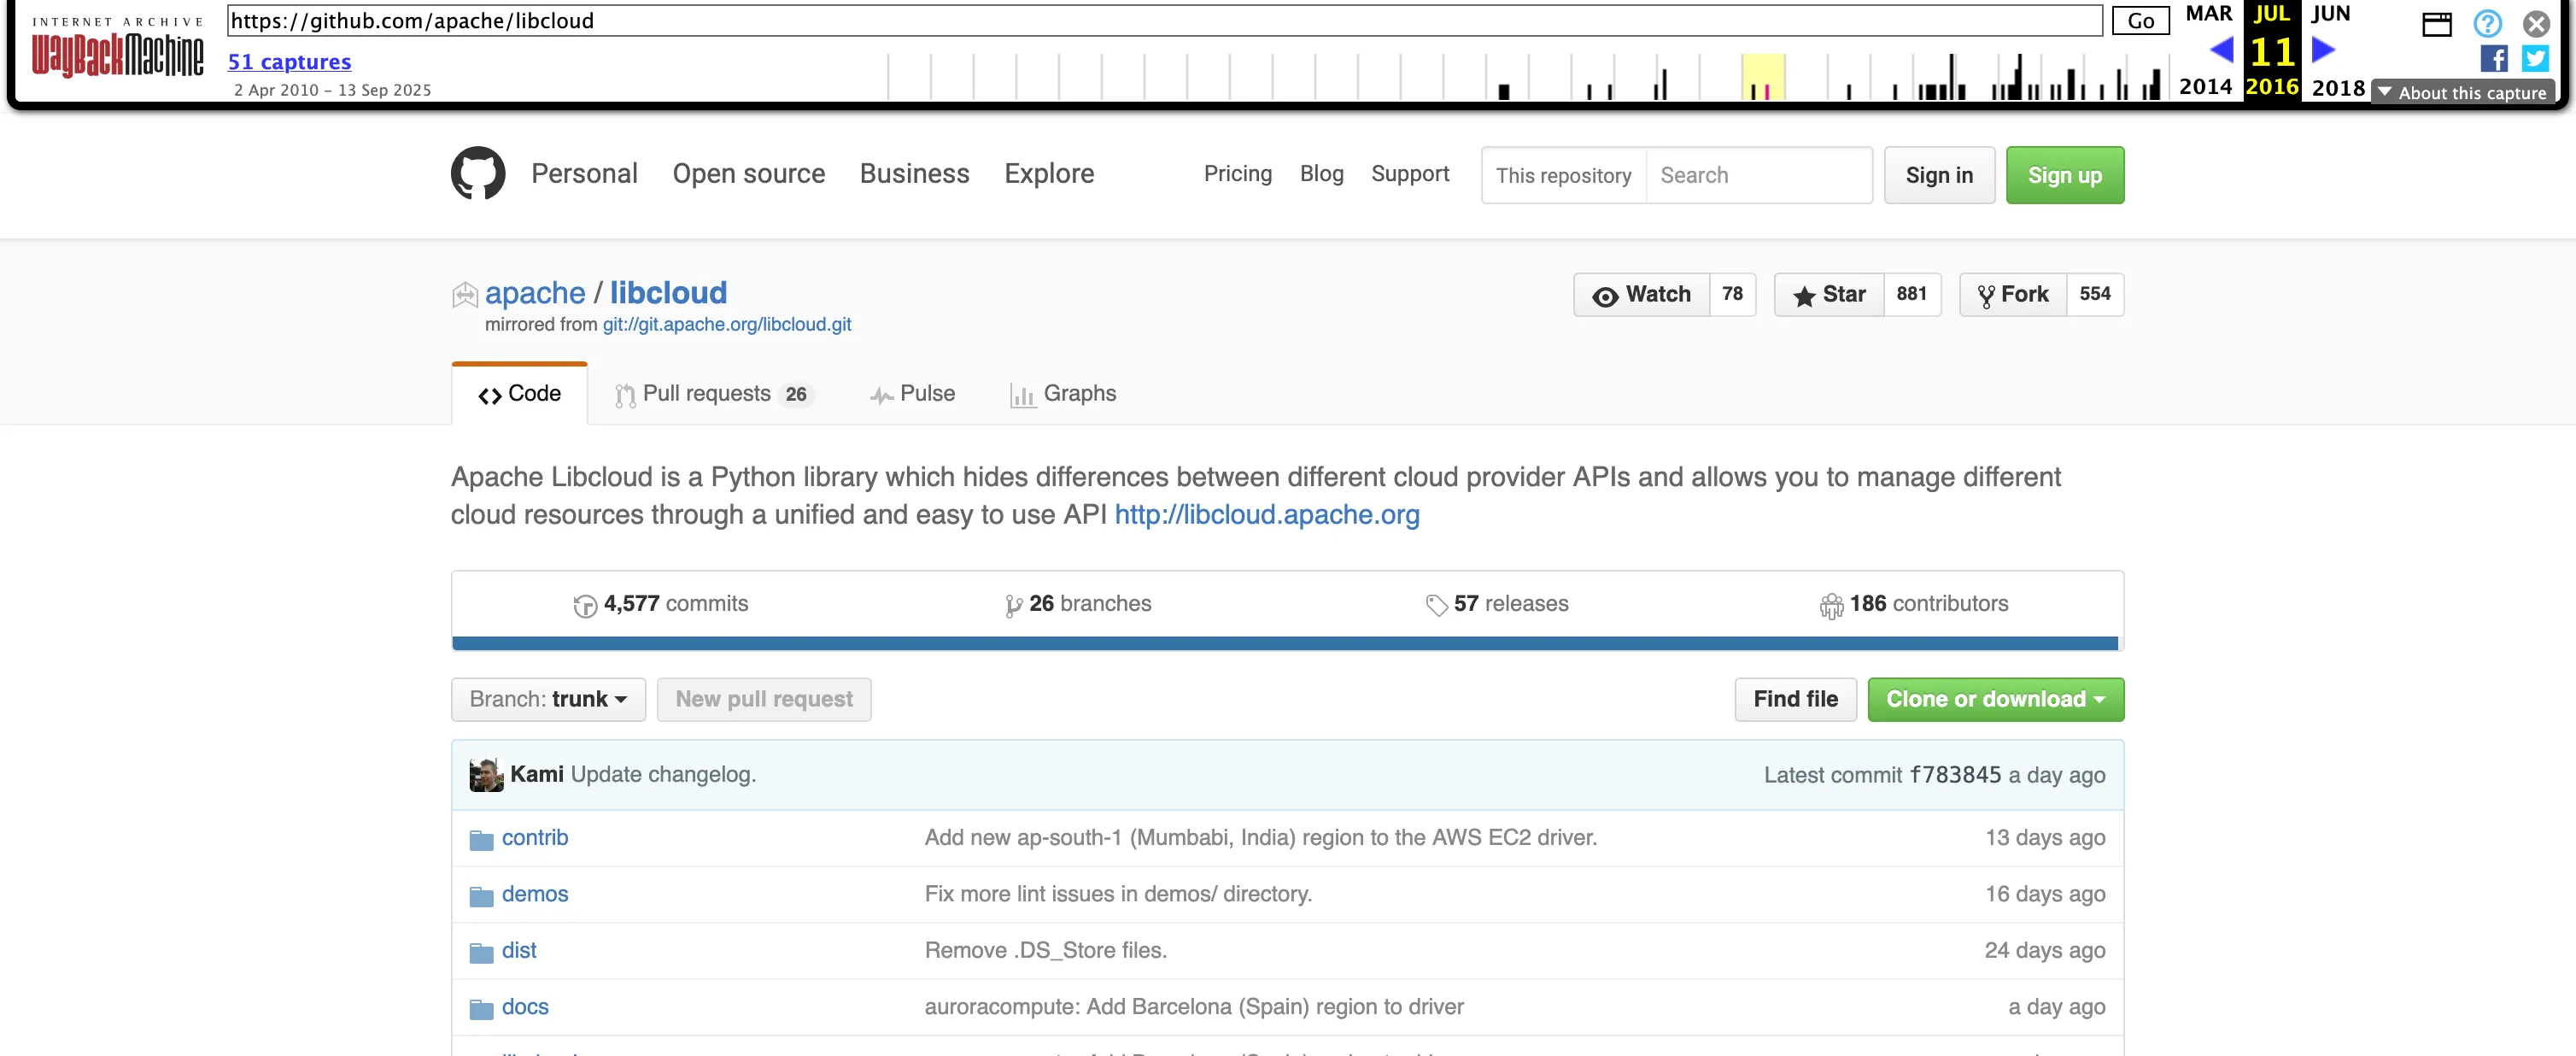Open the Pull requests tab
The width and height of the screenshot is (2576, 1056).
click(x=715, y=394)
